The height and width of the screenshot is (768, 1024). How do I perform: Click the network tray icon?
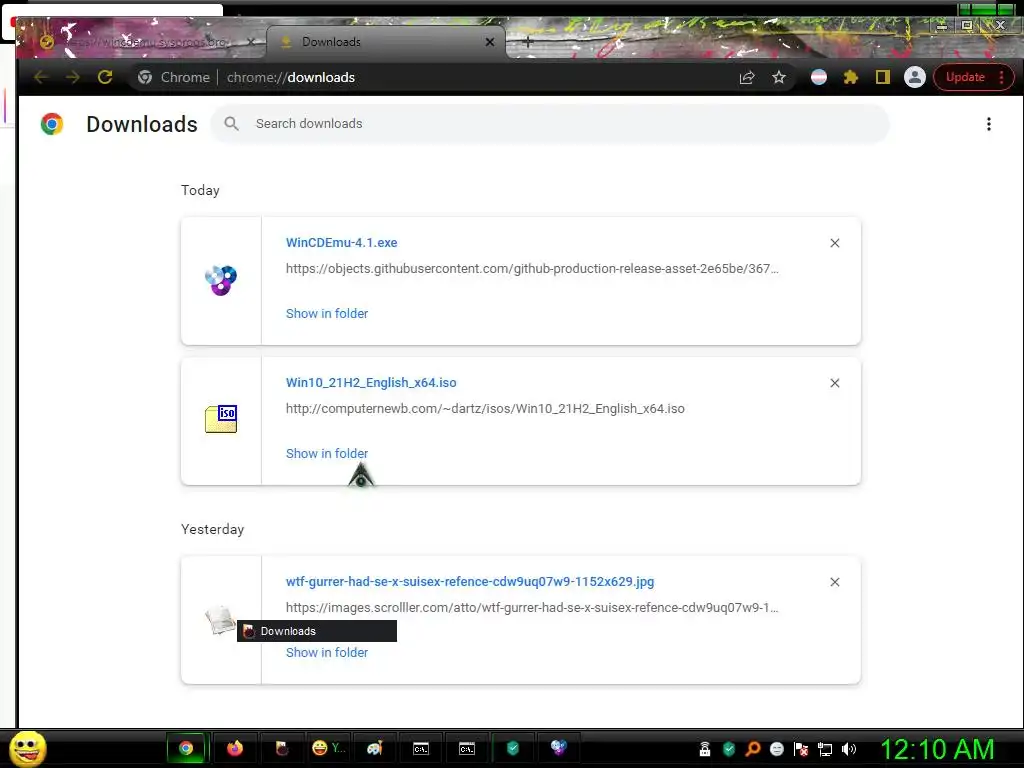pyautogui.click(x=825, y=749)
